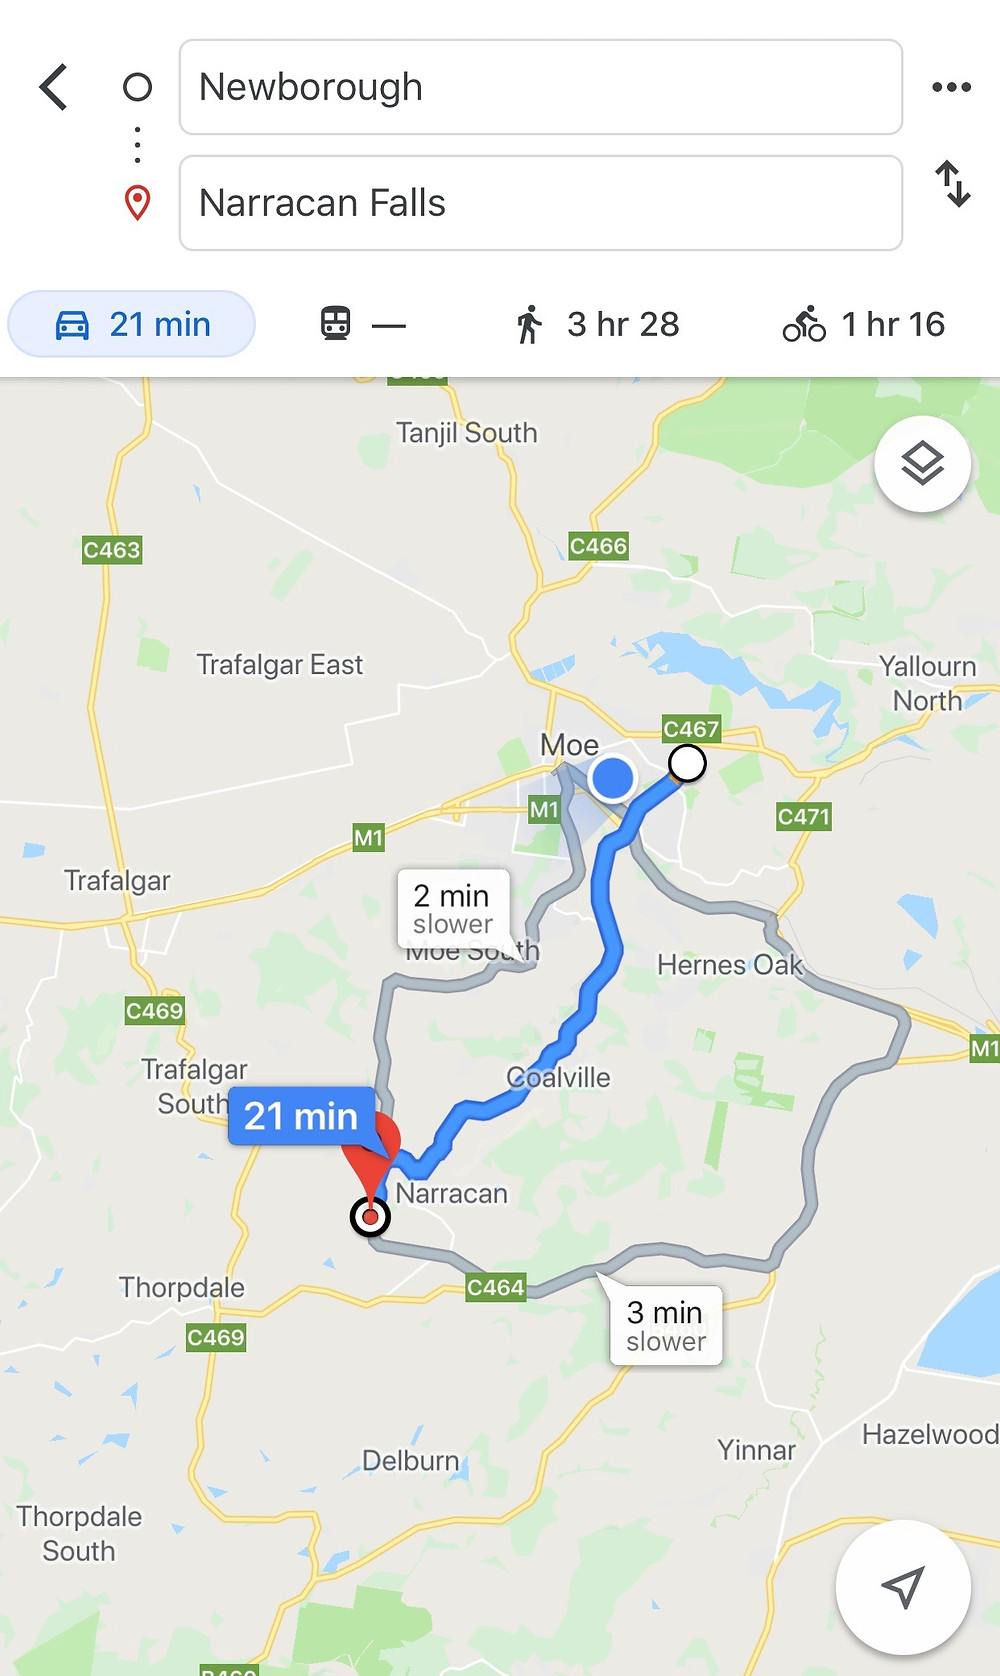Switch to walking 3 hr 28 tab

point(596,324)
